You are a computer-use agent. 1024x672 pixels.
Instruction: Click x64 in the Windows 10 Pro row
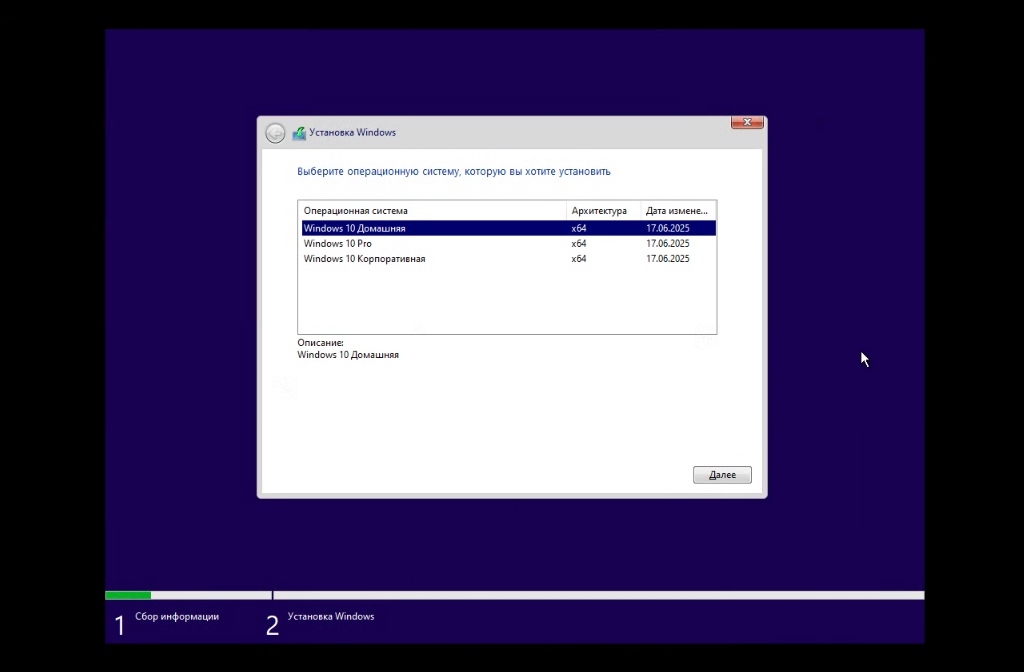579,244
